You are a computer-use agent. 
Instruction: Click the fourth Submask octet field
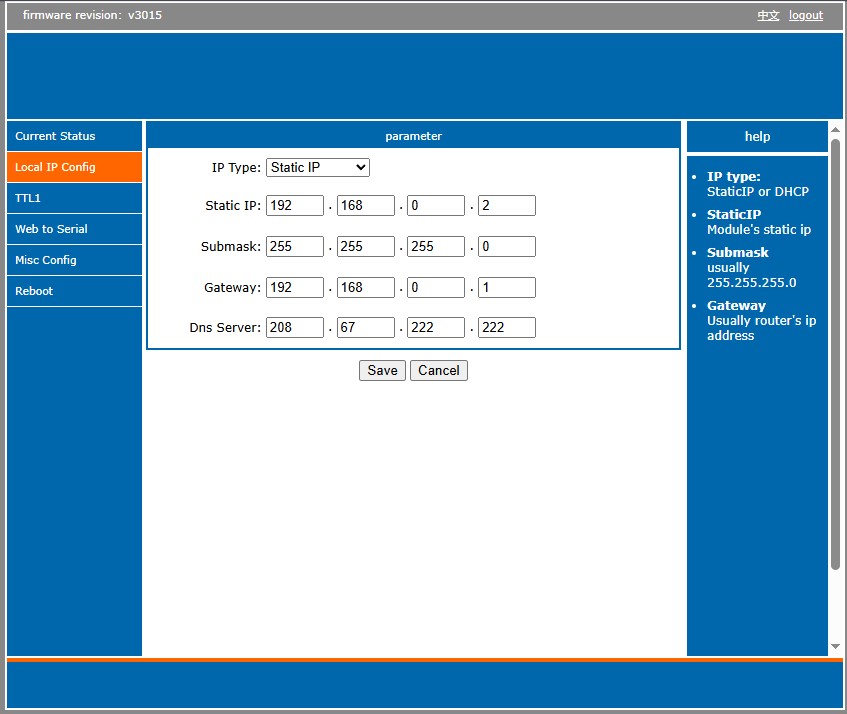(507, 246)
